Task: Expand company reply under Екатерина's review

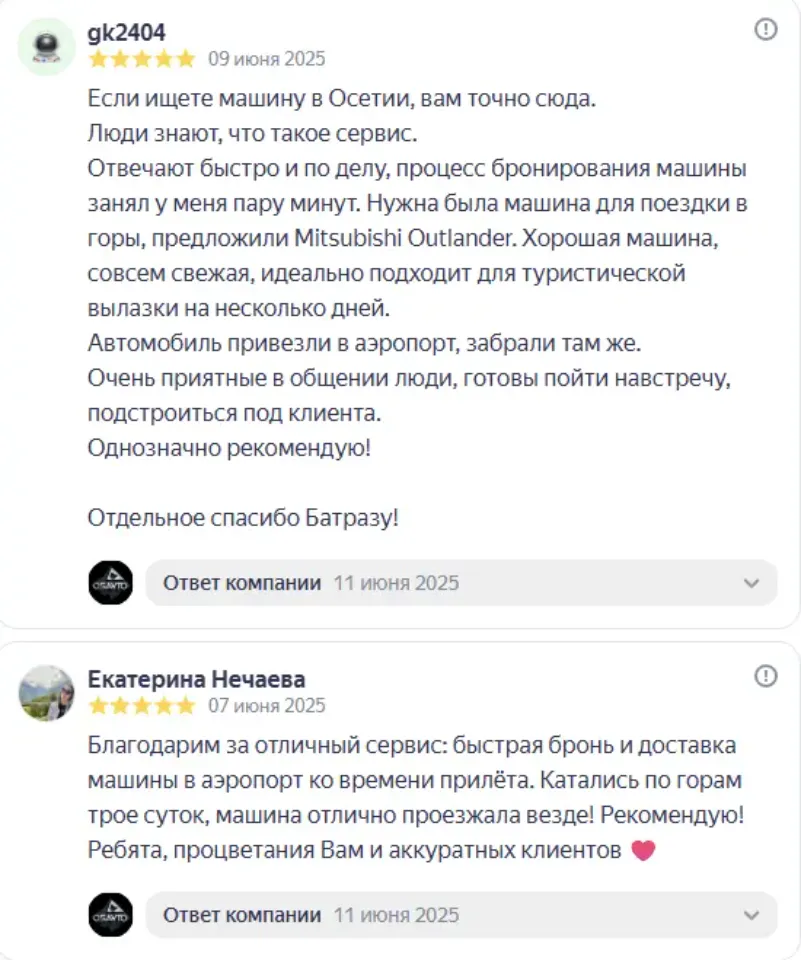Action: (751, 915)
